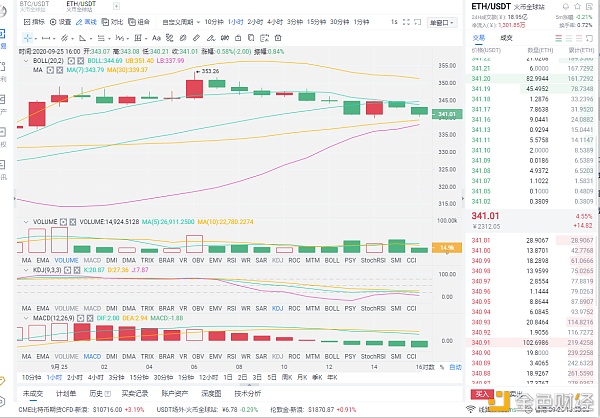The width and height of the screenshot is (600, 418).
Task: Switch to the 成交 trades tab
Action: (x=506, y=38)
